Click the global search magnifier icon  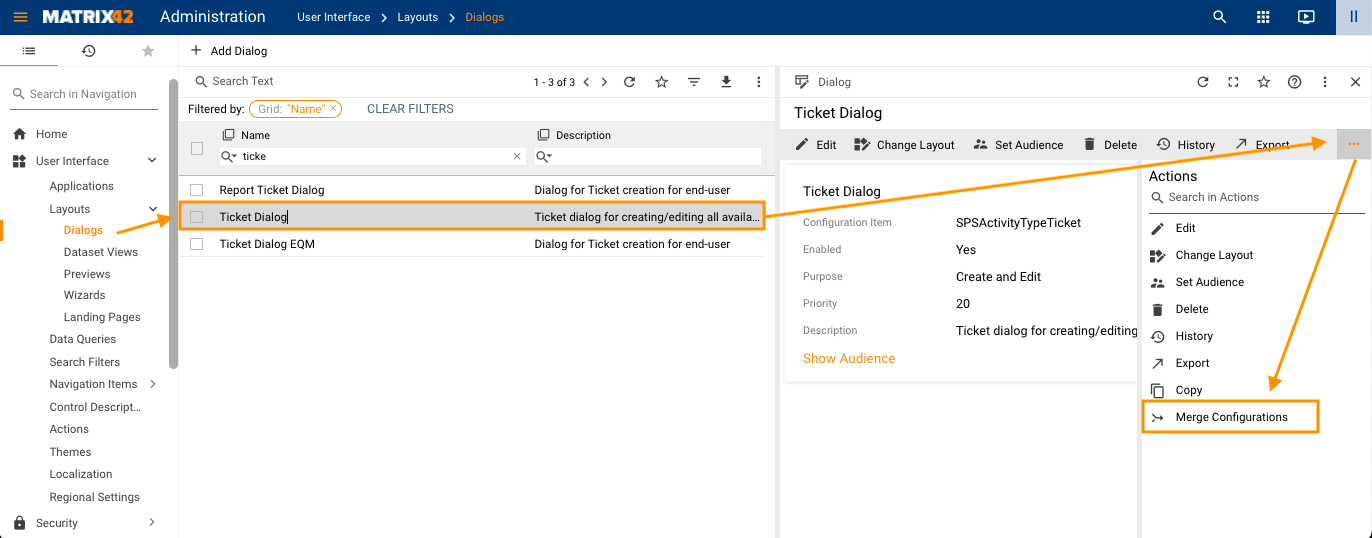point(1219,17)
